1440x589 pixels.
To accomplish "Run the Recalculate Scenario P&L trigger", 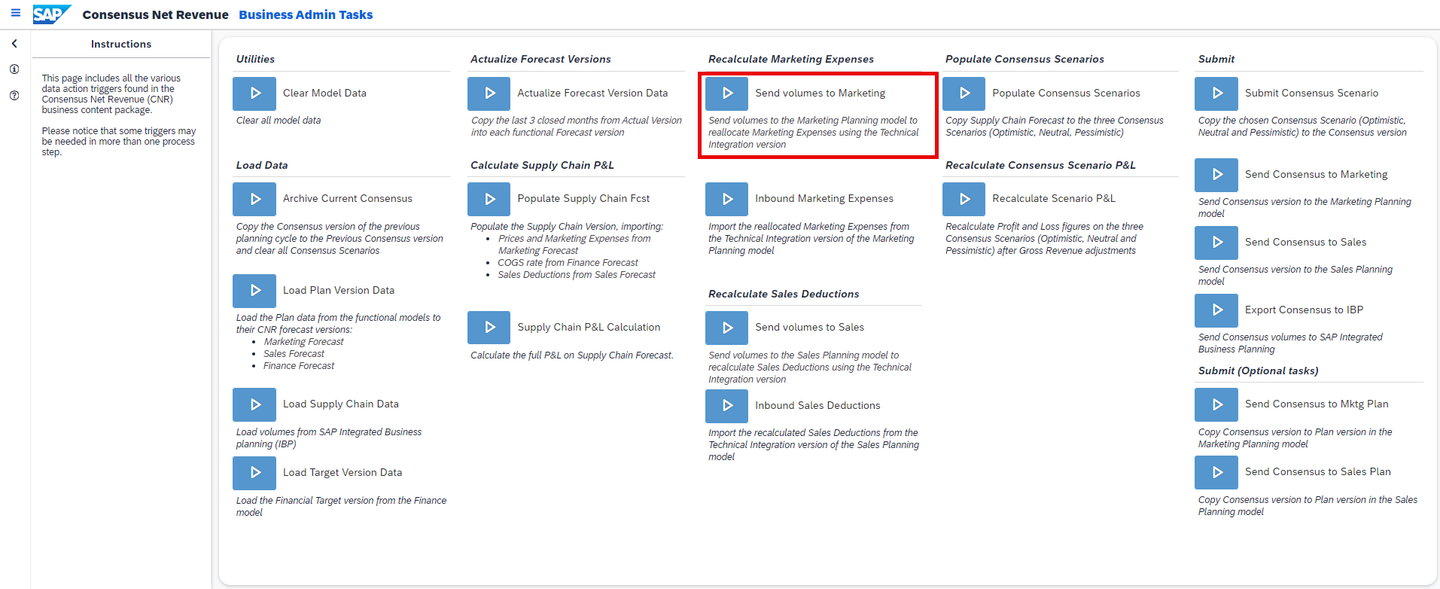I will [964, 199].
